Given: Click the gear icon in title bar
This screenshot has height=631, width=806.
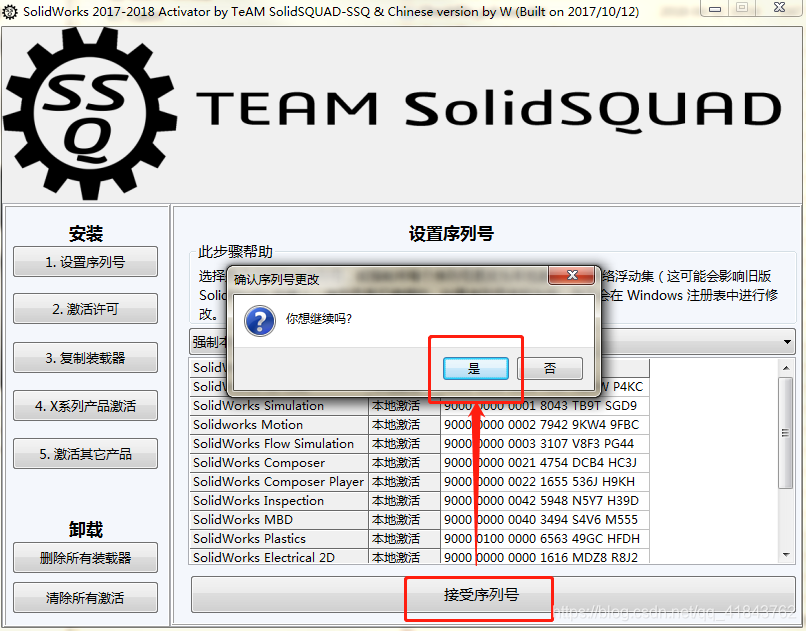Looking at the screenshot, I should 10,11.
